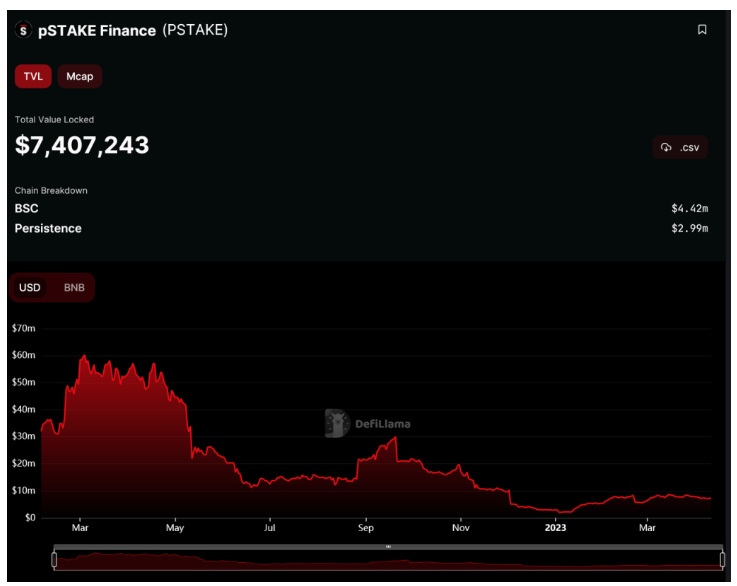Click the $7,407,243 total value
737x586 pixels.
[82, 145]
